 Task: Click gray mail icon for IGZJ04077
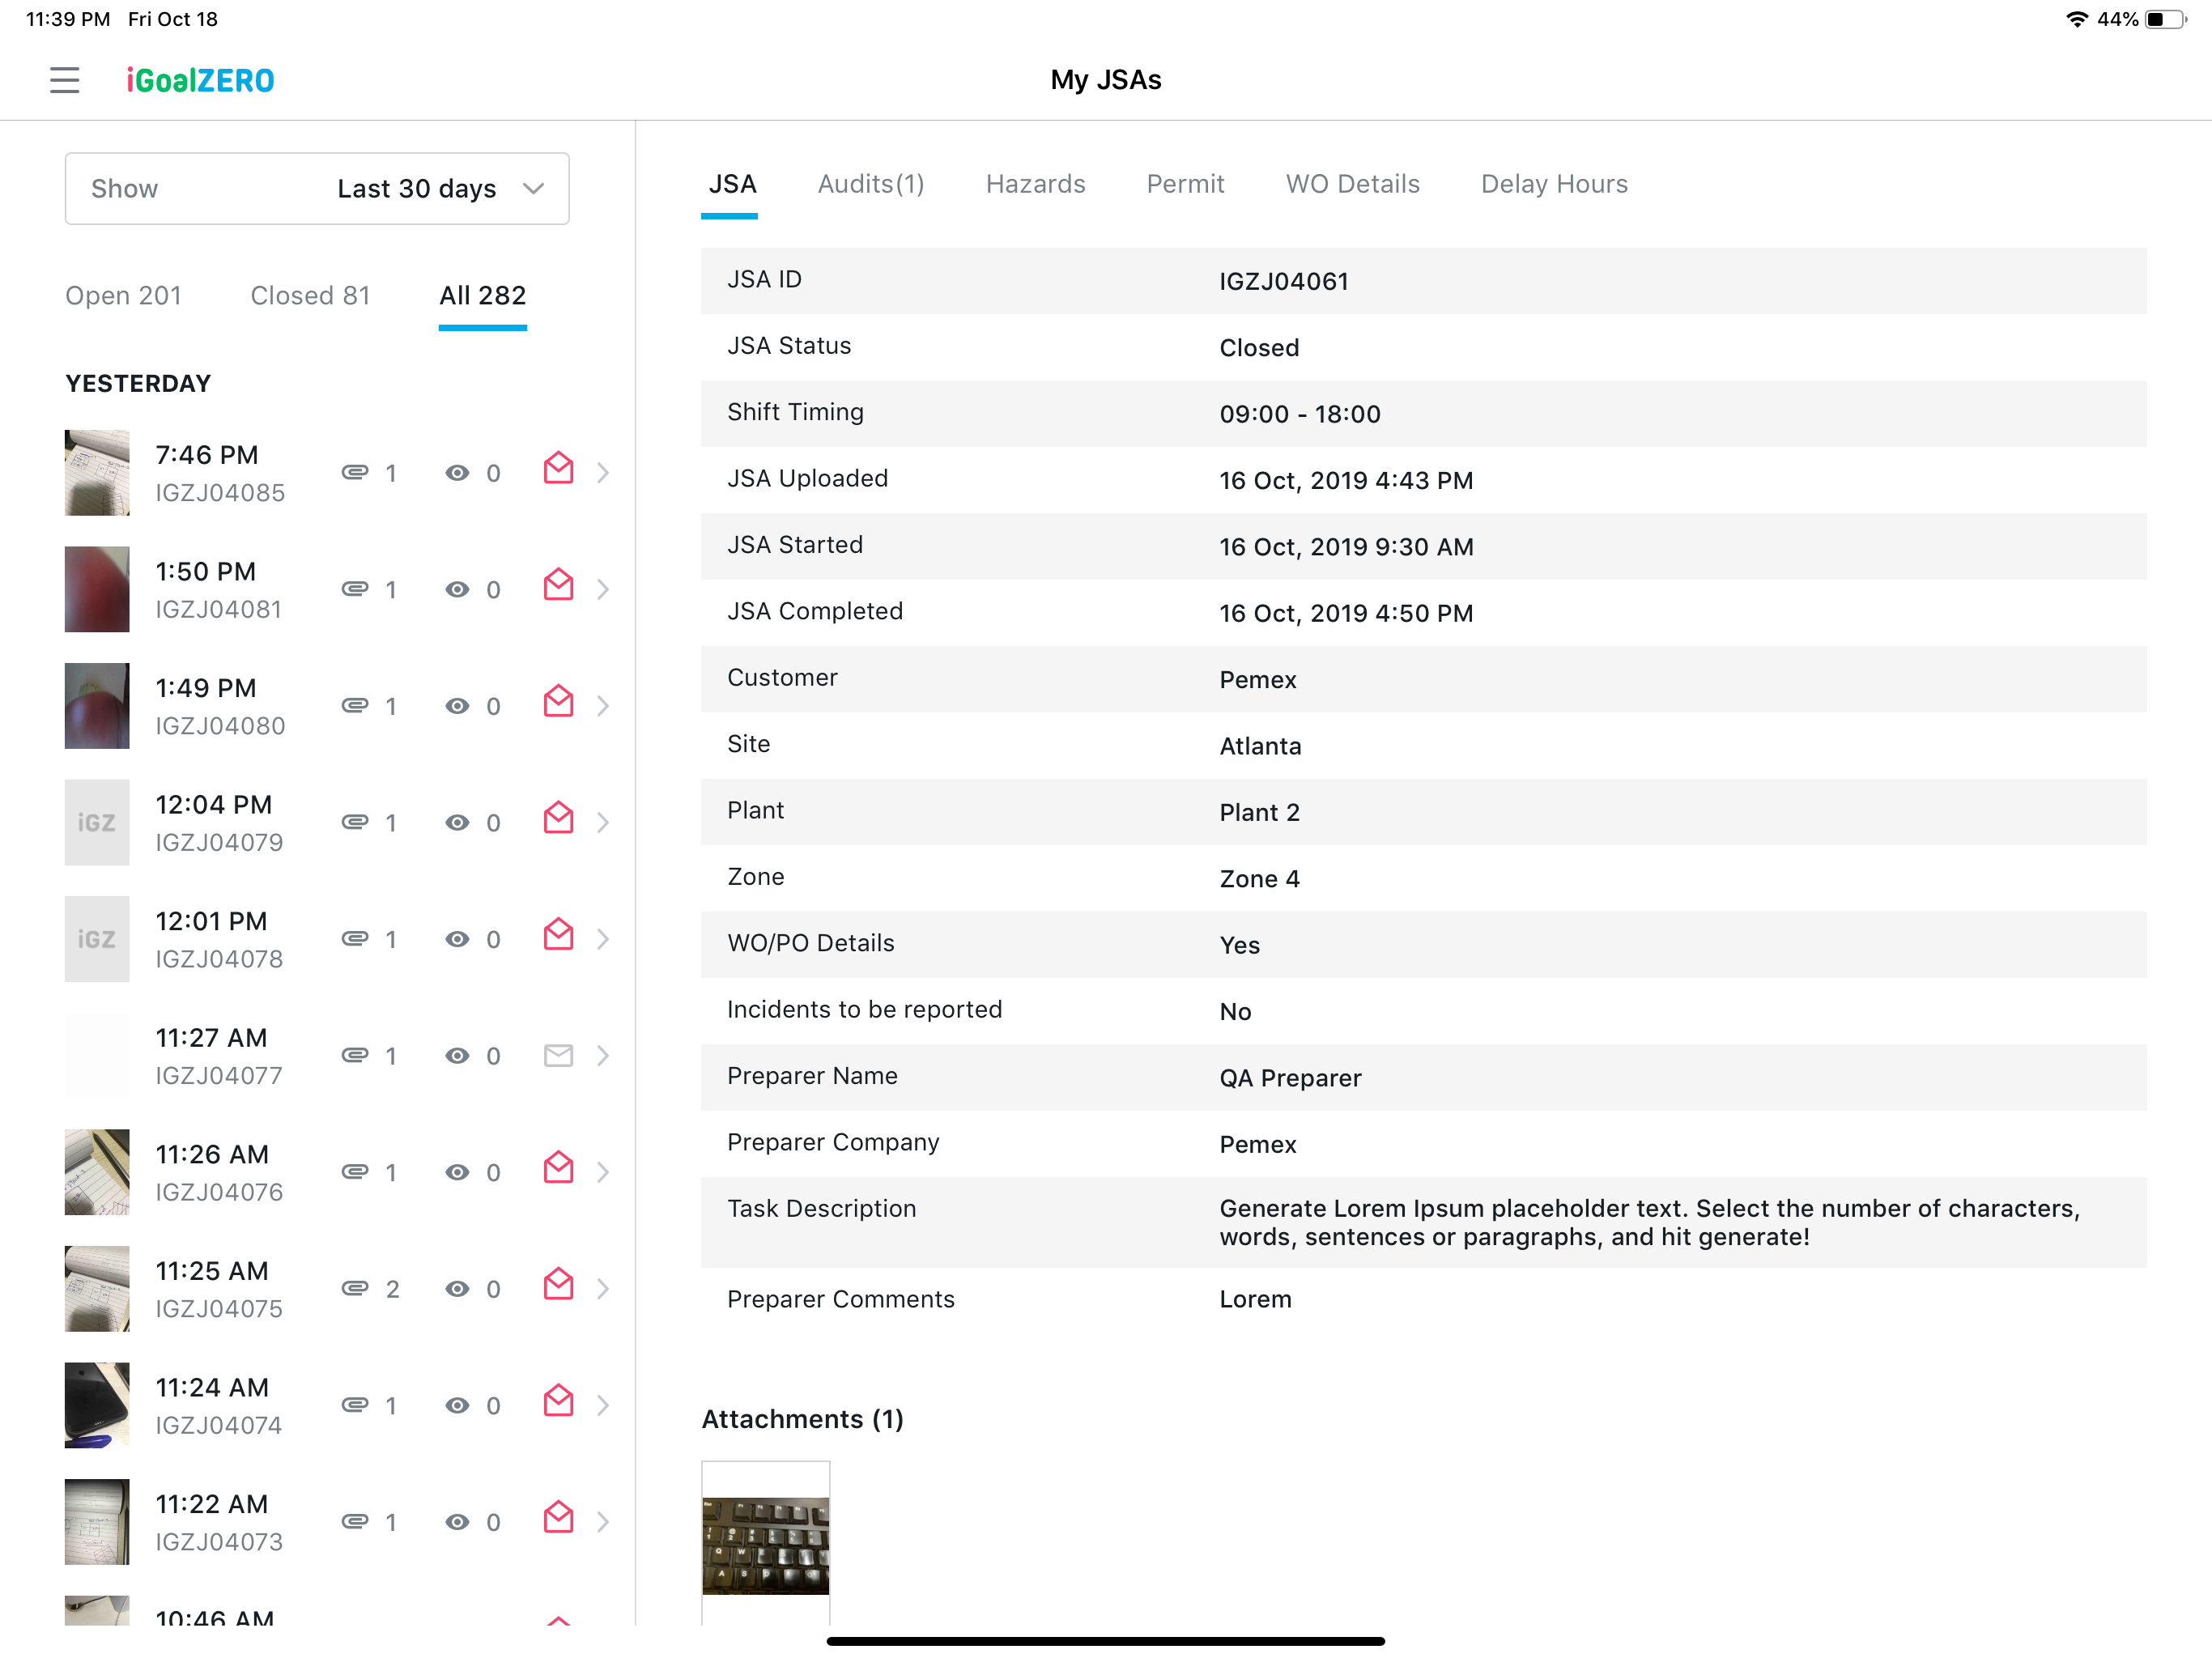tap(558, 1055)
